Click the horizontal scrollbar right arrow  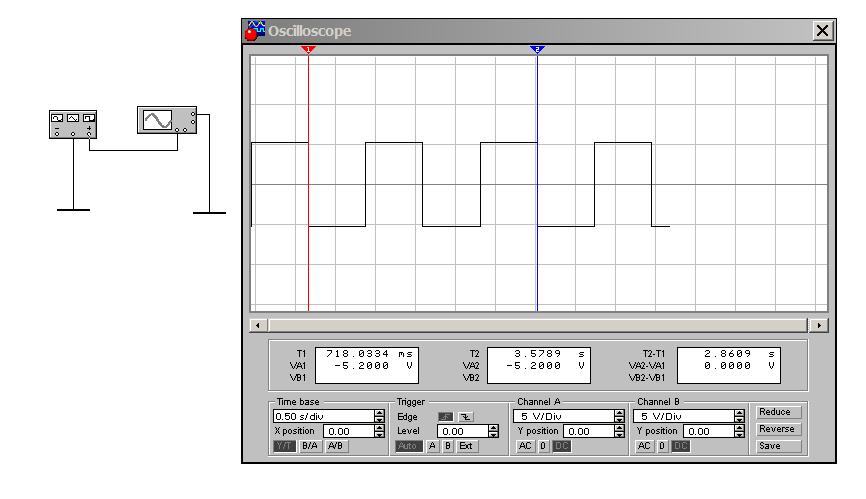[x=821, y=325]
